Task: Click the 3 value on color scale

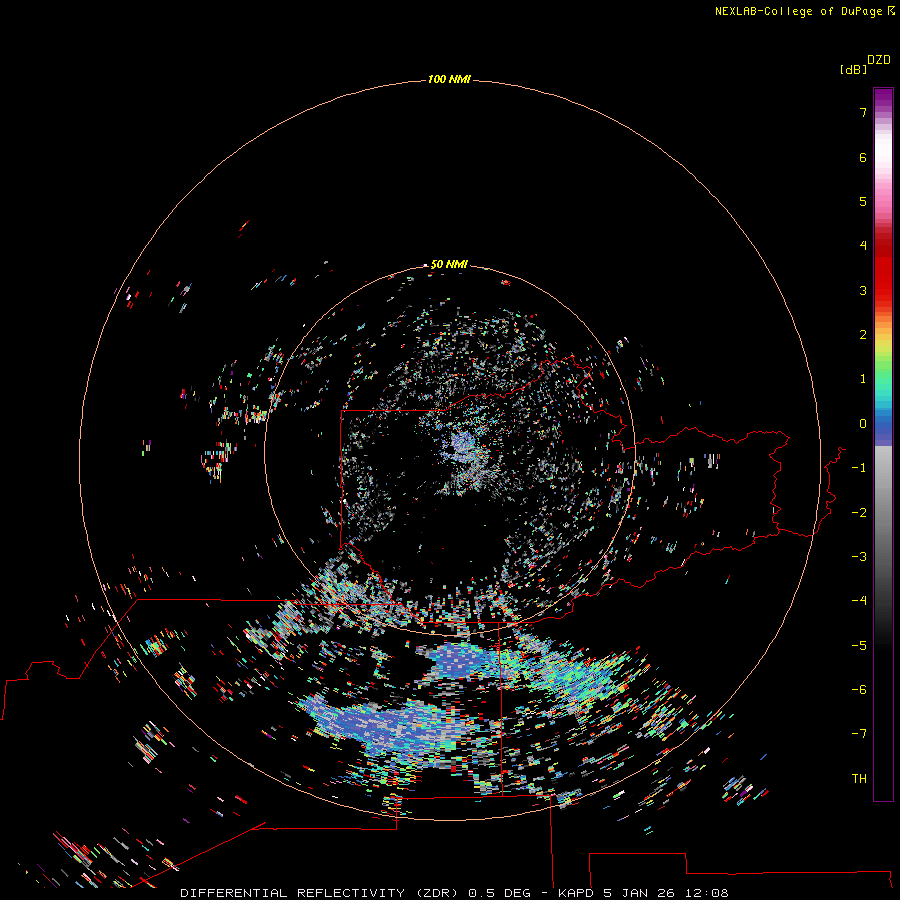Action: pyautogui.click(x=863, y=290)
